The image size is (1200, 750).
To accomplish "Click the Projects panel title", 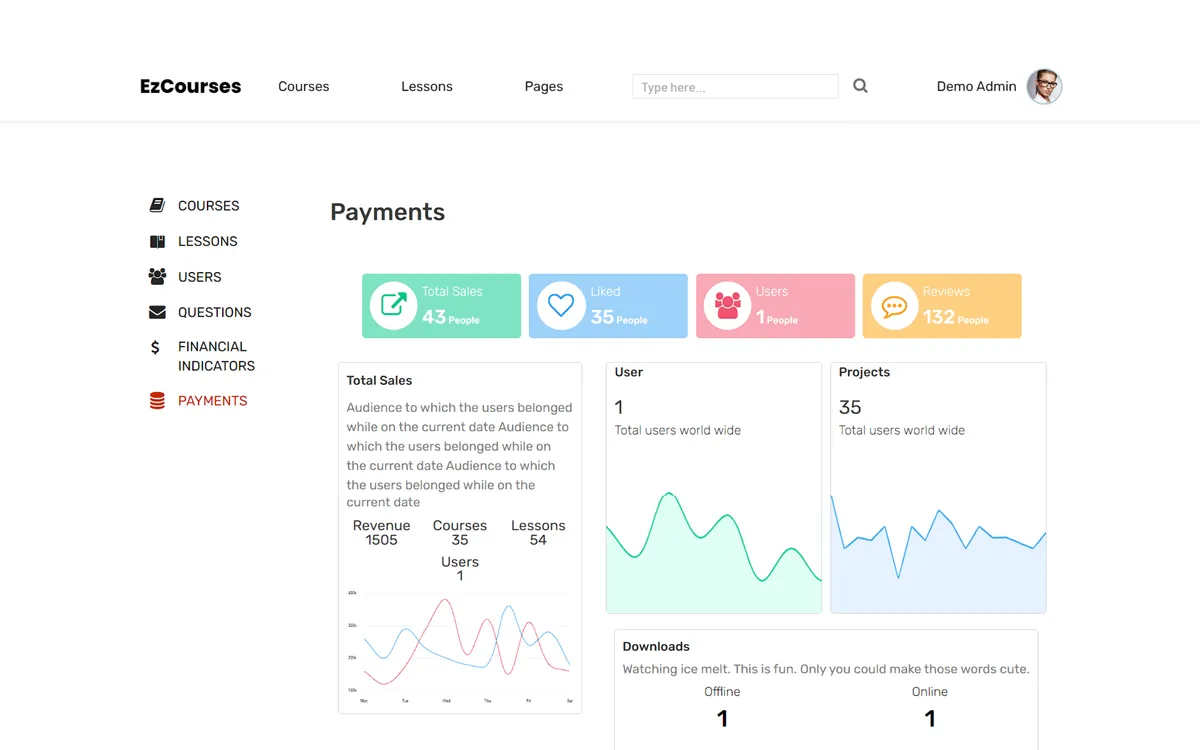I will (864, 372).
